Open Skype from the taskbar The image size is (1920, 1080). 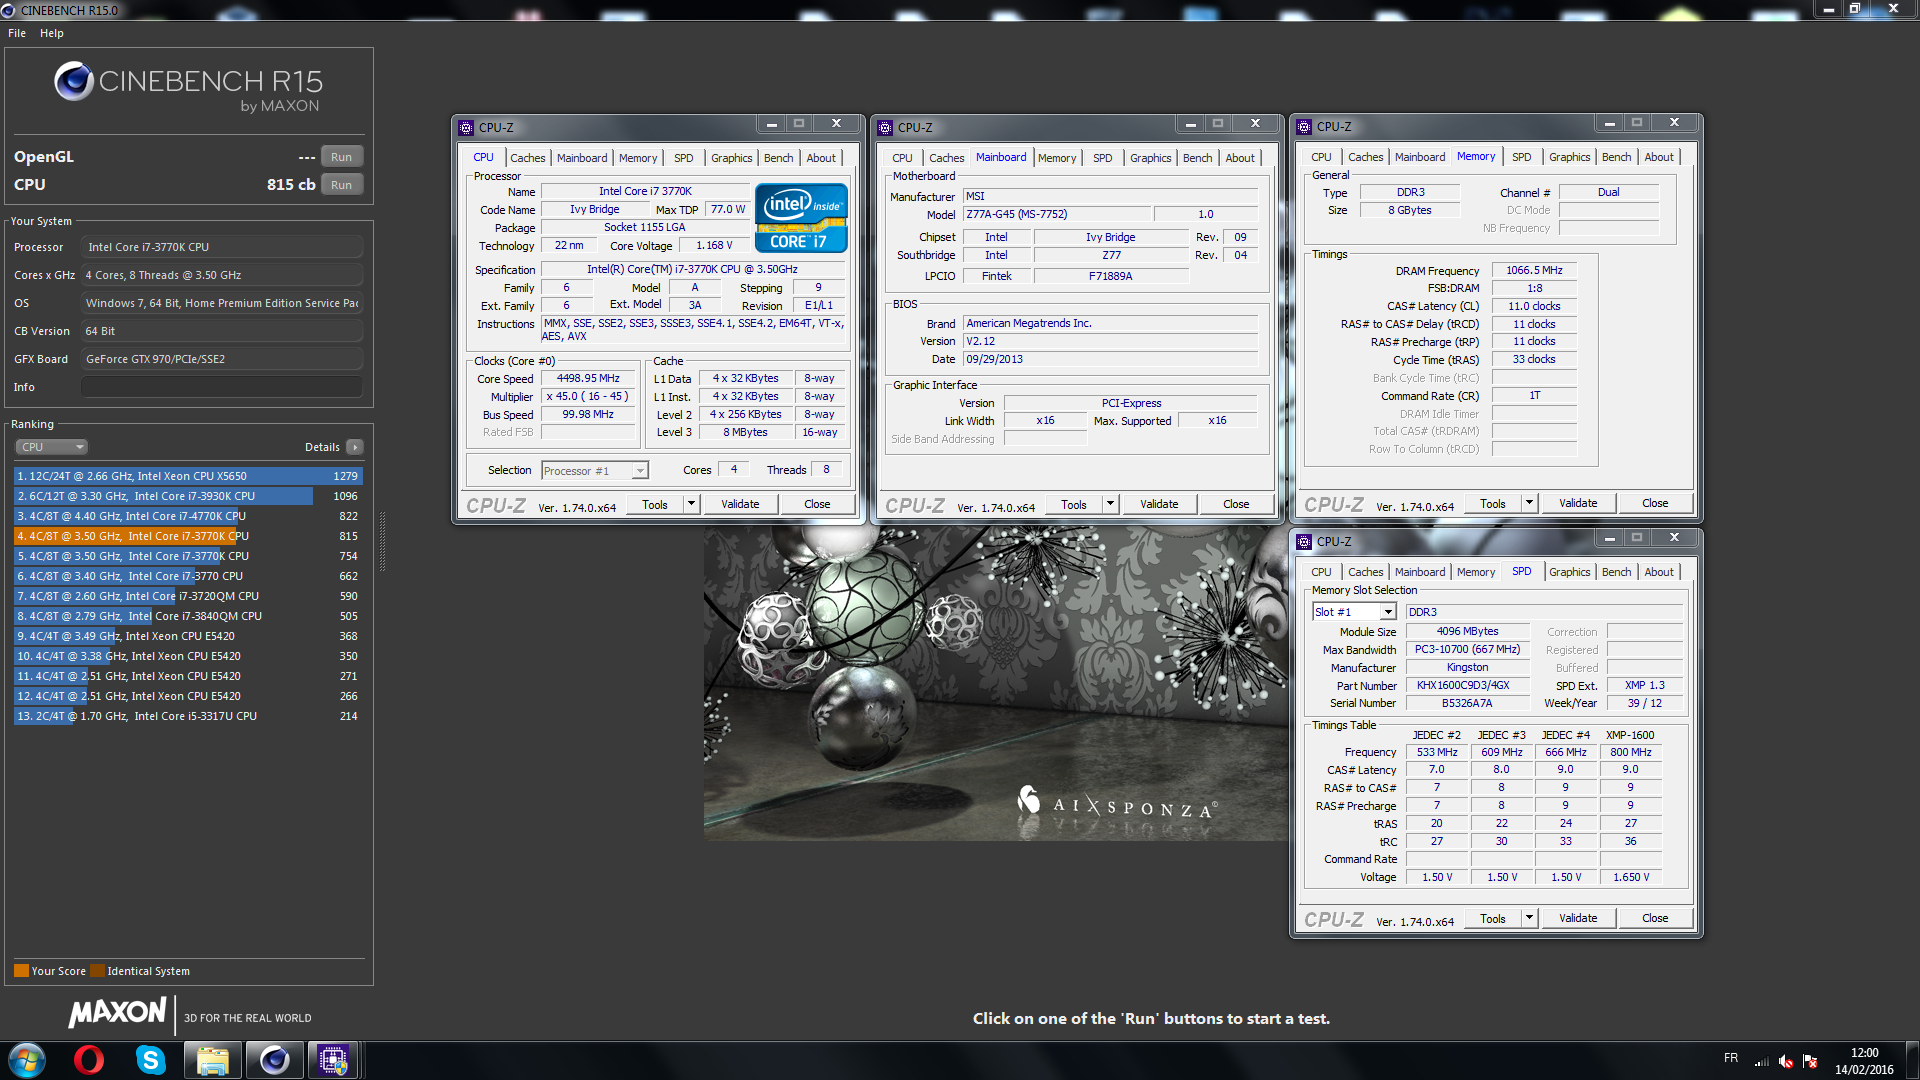pyautogui.click(x=151, y=1060)
